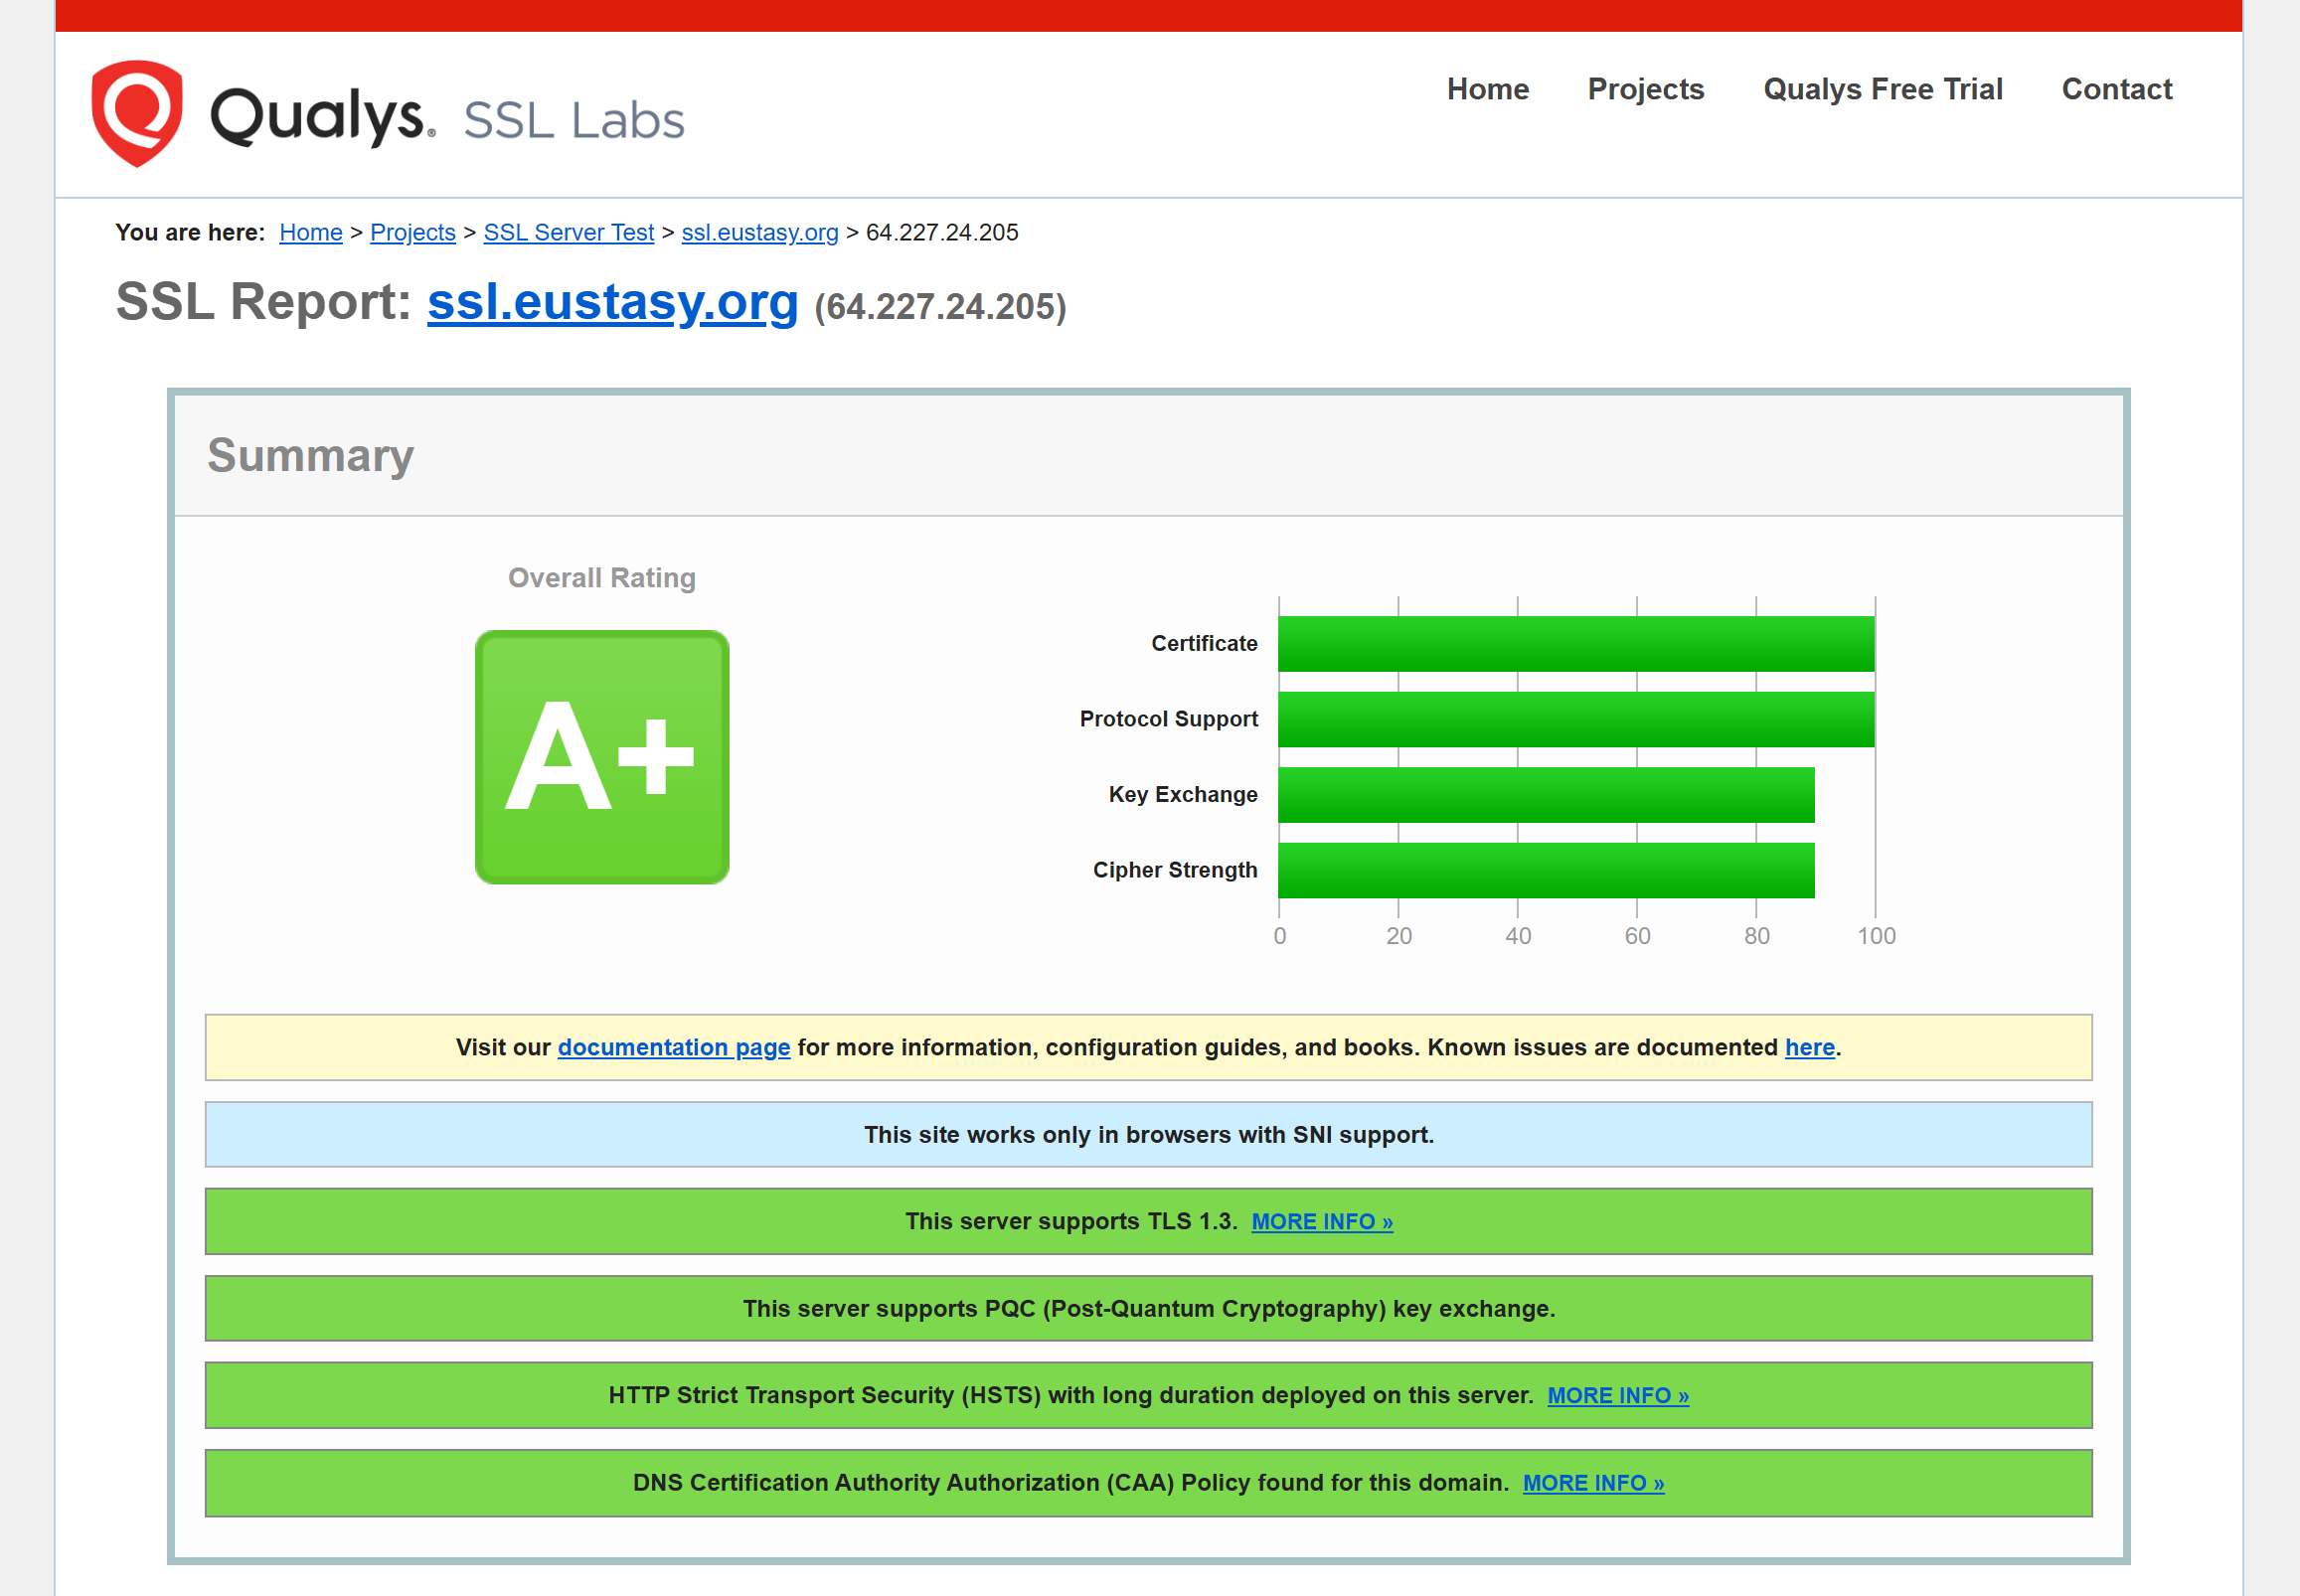Click the 'Certificate' chart label
This screenshot has height=1596, width=2300.
point(1203,643)
